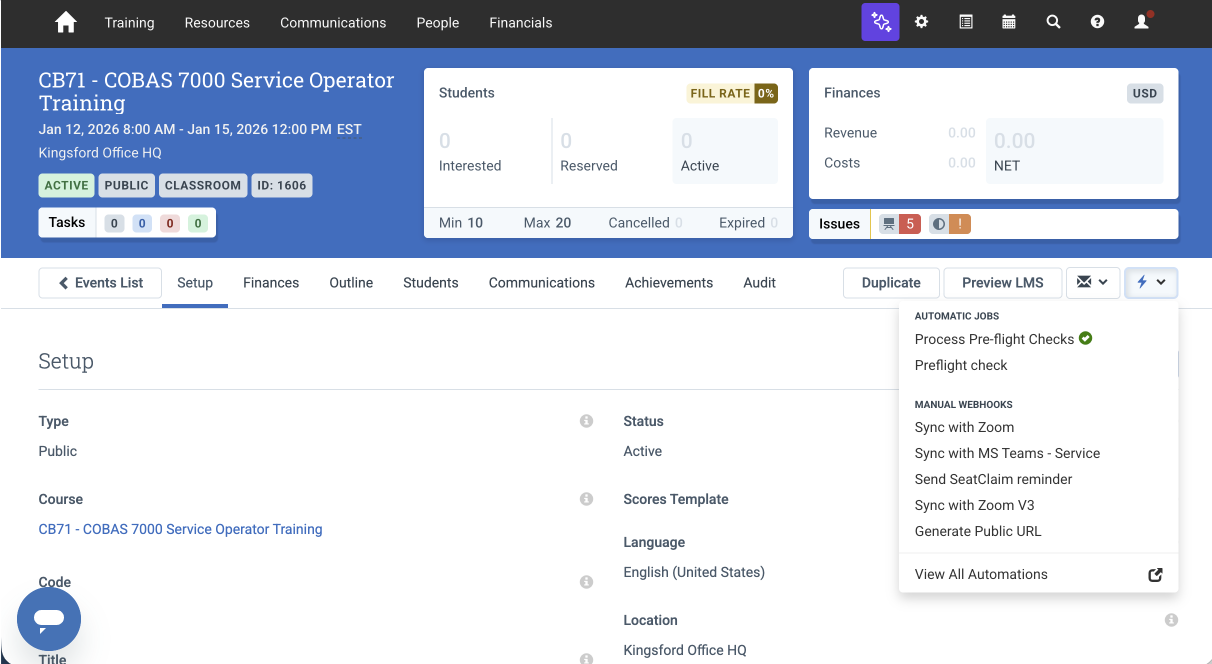Click the FILL RATE 0% badge
This screenshot has height=664, width=1212.
(x=732, y=93)
